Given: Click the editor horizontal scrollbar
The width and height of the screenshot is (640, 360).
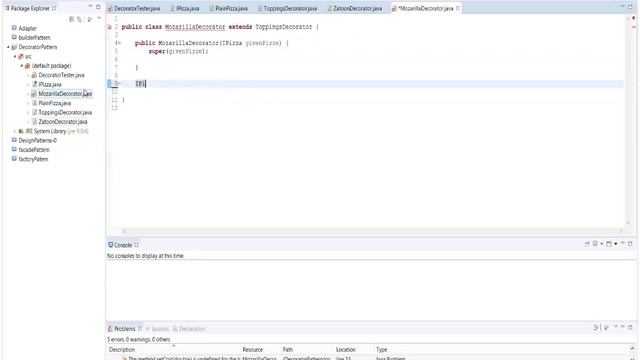Looking at the screenshot, I should click(372, 231).
